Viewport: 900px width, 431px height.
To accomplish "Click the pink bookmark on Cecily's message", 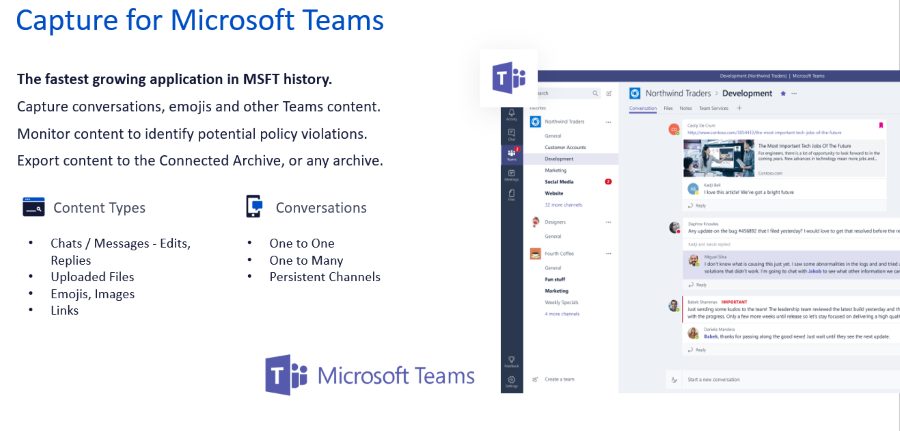I will 880,125.
